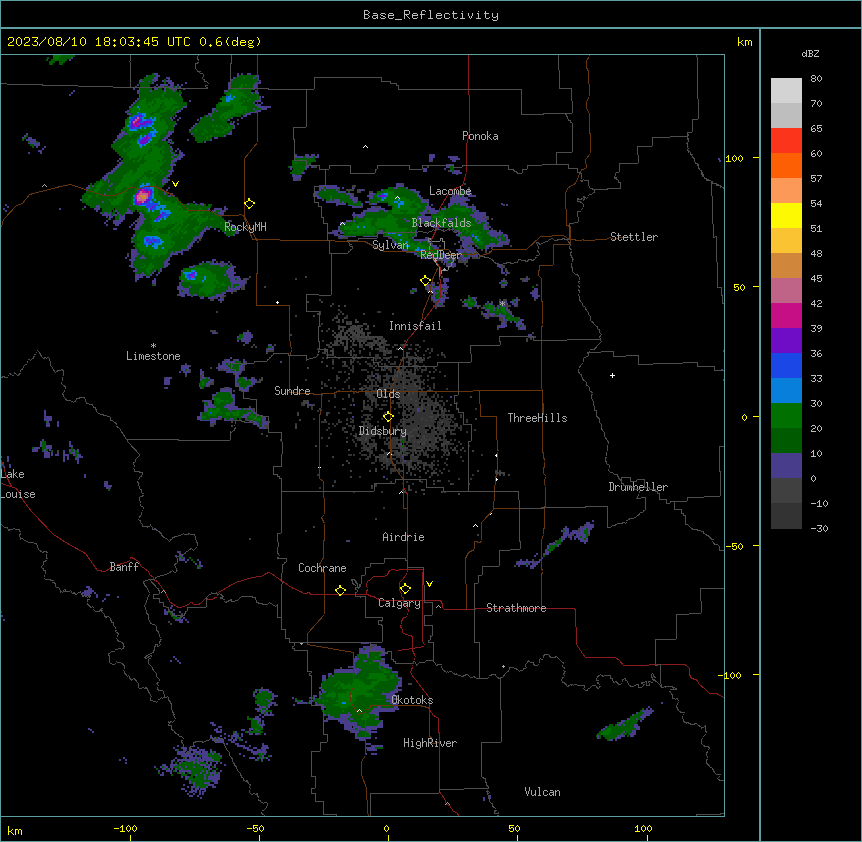Select the RockyMH label
Viewport: 862px width, 842px height.
pyautogui.click(x=245, y=227)
